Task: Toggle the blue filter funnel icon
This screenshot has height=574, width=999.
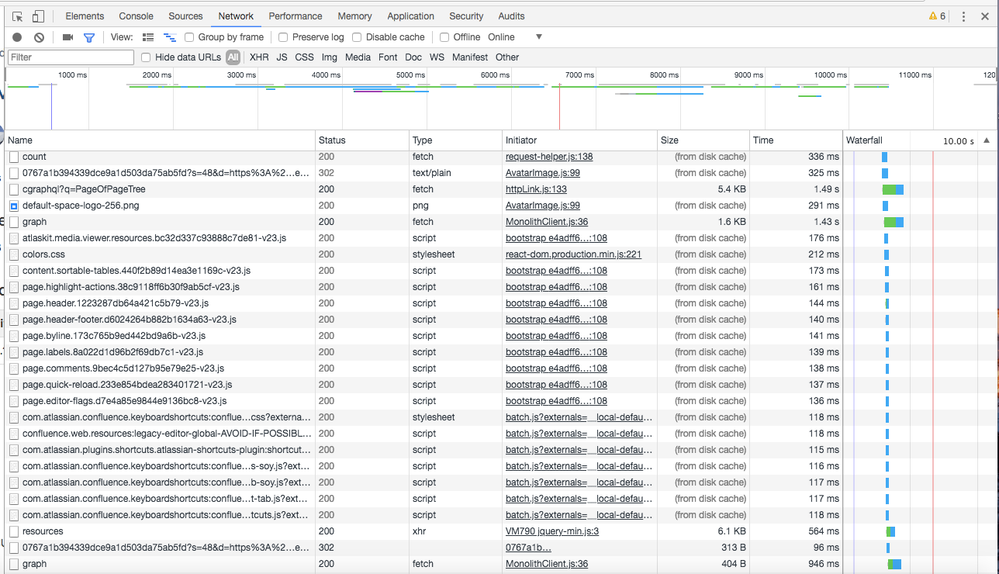Action: click(x=89, y=37)
